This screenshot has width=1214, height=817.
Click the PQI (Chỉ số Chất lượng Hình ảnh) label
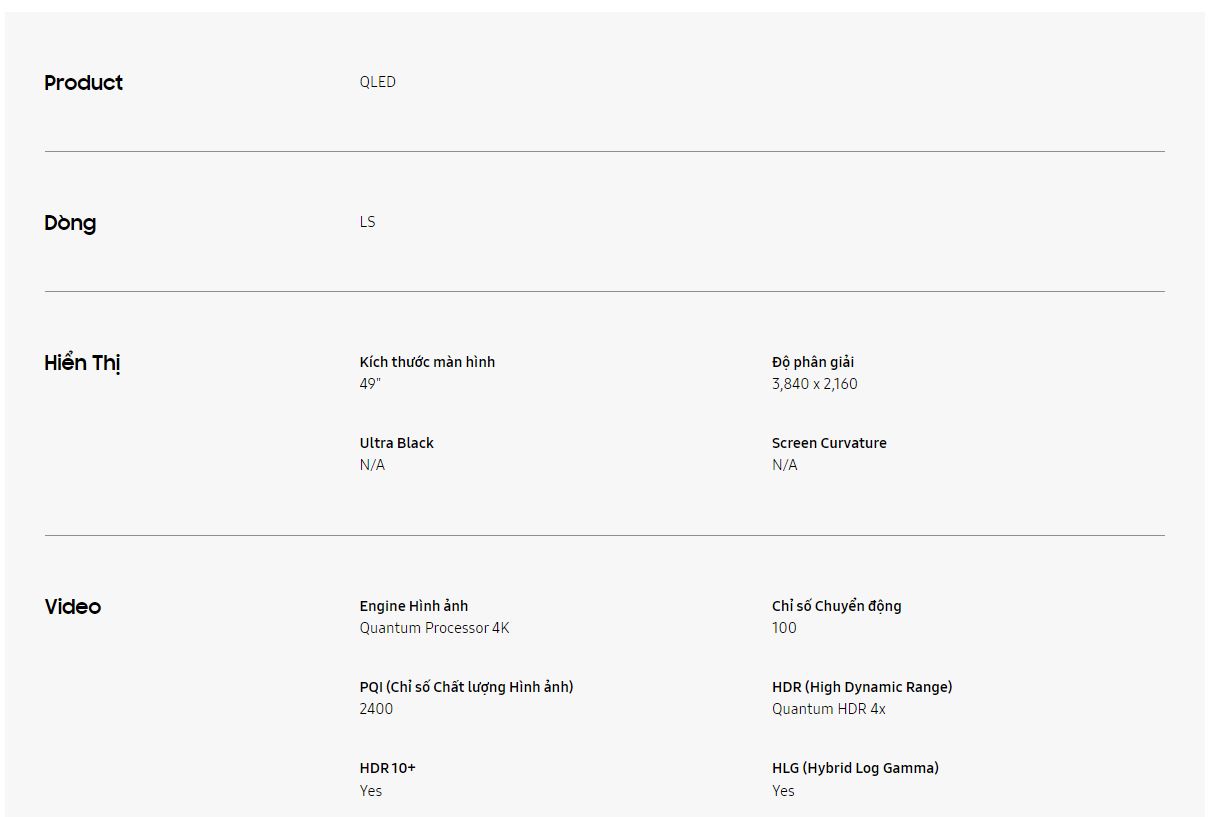click(466, 687)
